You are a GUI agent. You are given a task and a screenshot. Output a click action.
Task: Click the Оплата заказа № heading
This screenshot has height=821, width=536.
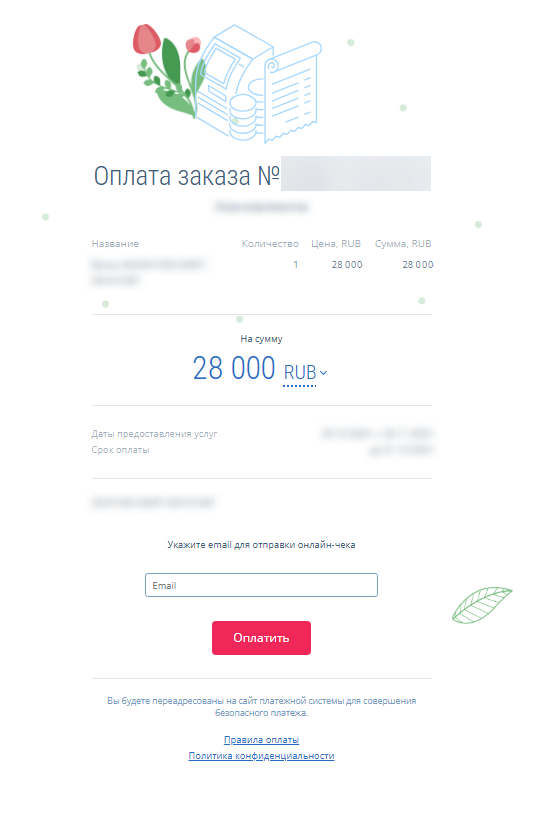tap(187, 176)
